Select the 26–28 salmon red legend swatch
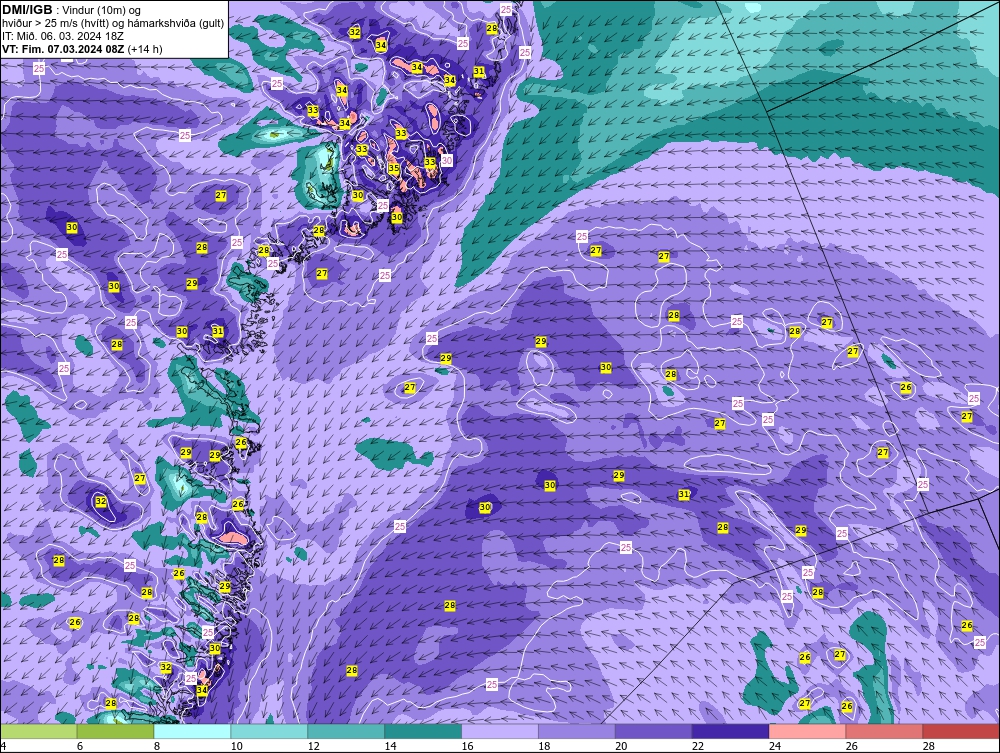This screenshot has width=1000, height=753. 884,731
